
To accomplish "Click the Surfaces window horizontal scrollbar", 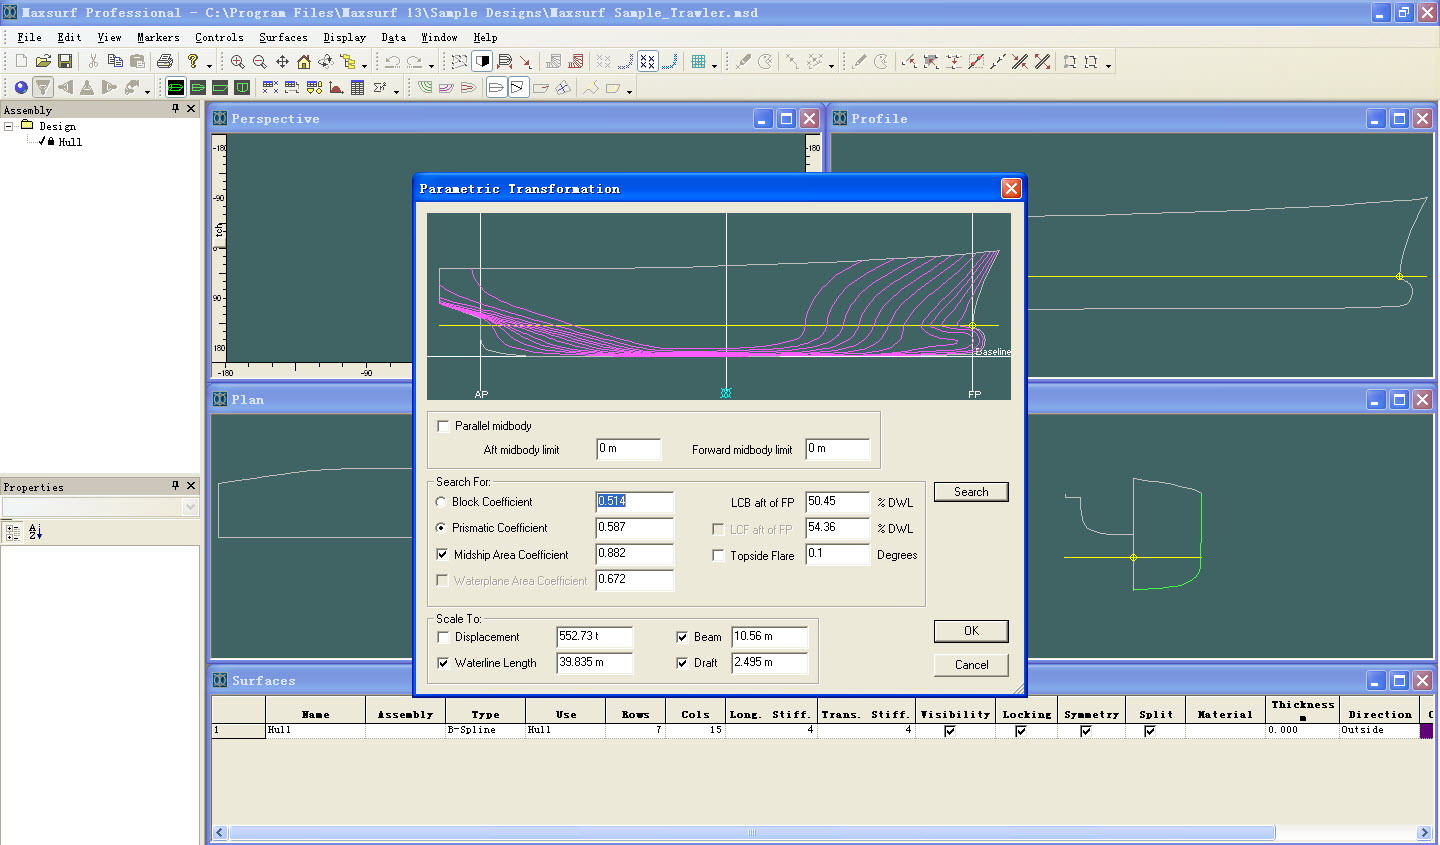I will (751, 833).
